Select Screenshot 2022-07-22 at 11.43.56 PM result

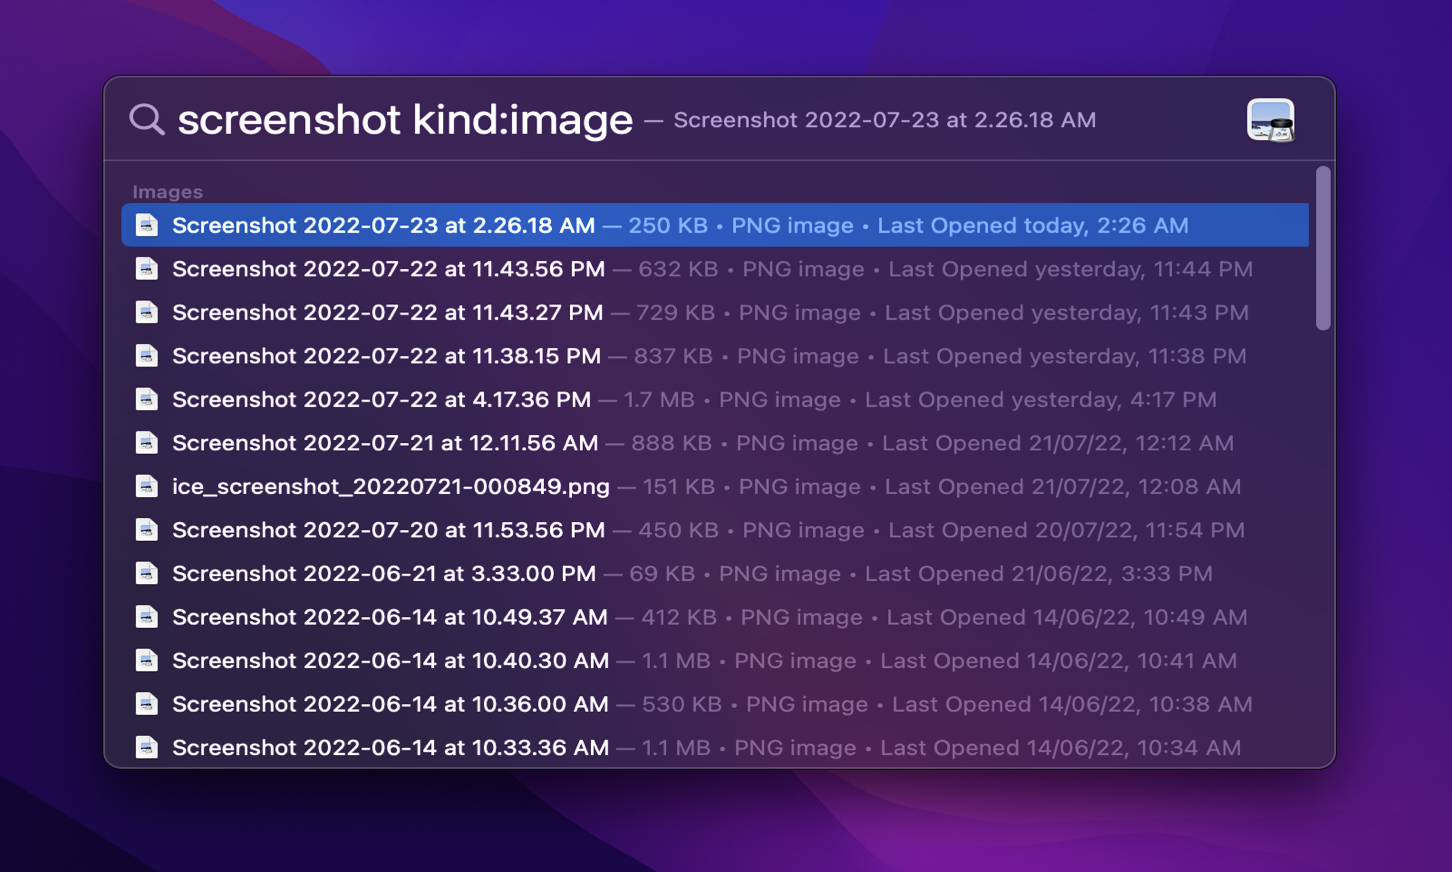pyautogui.click(x=715, y=269)
